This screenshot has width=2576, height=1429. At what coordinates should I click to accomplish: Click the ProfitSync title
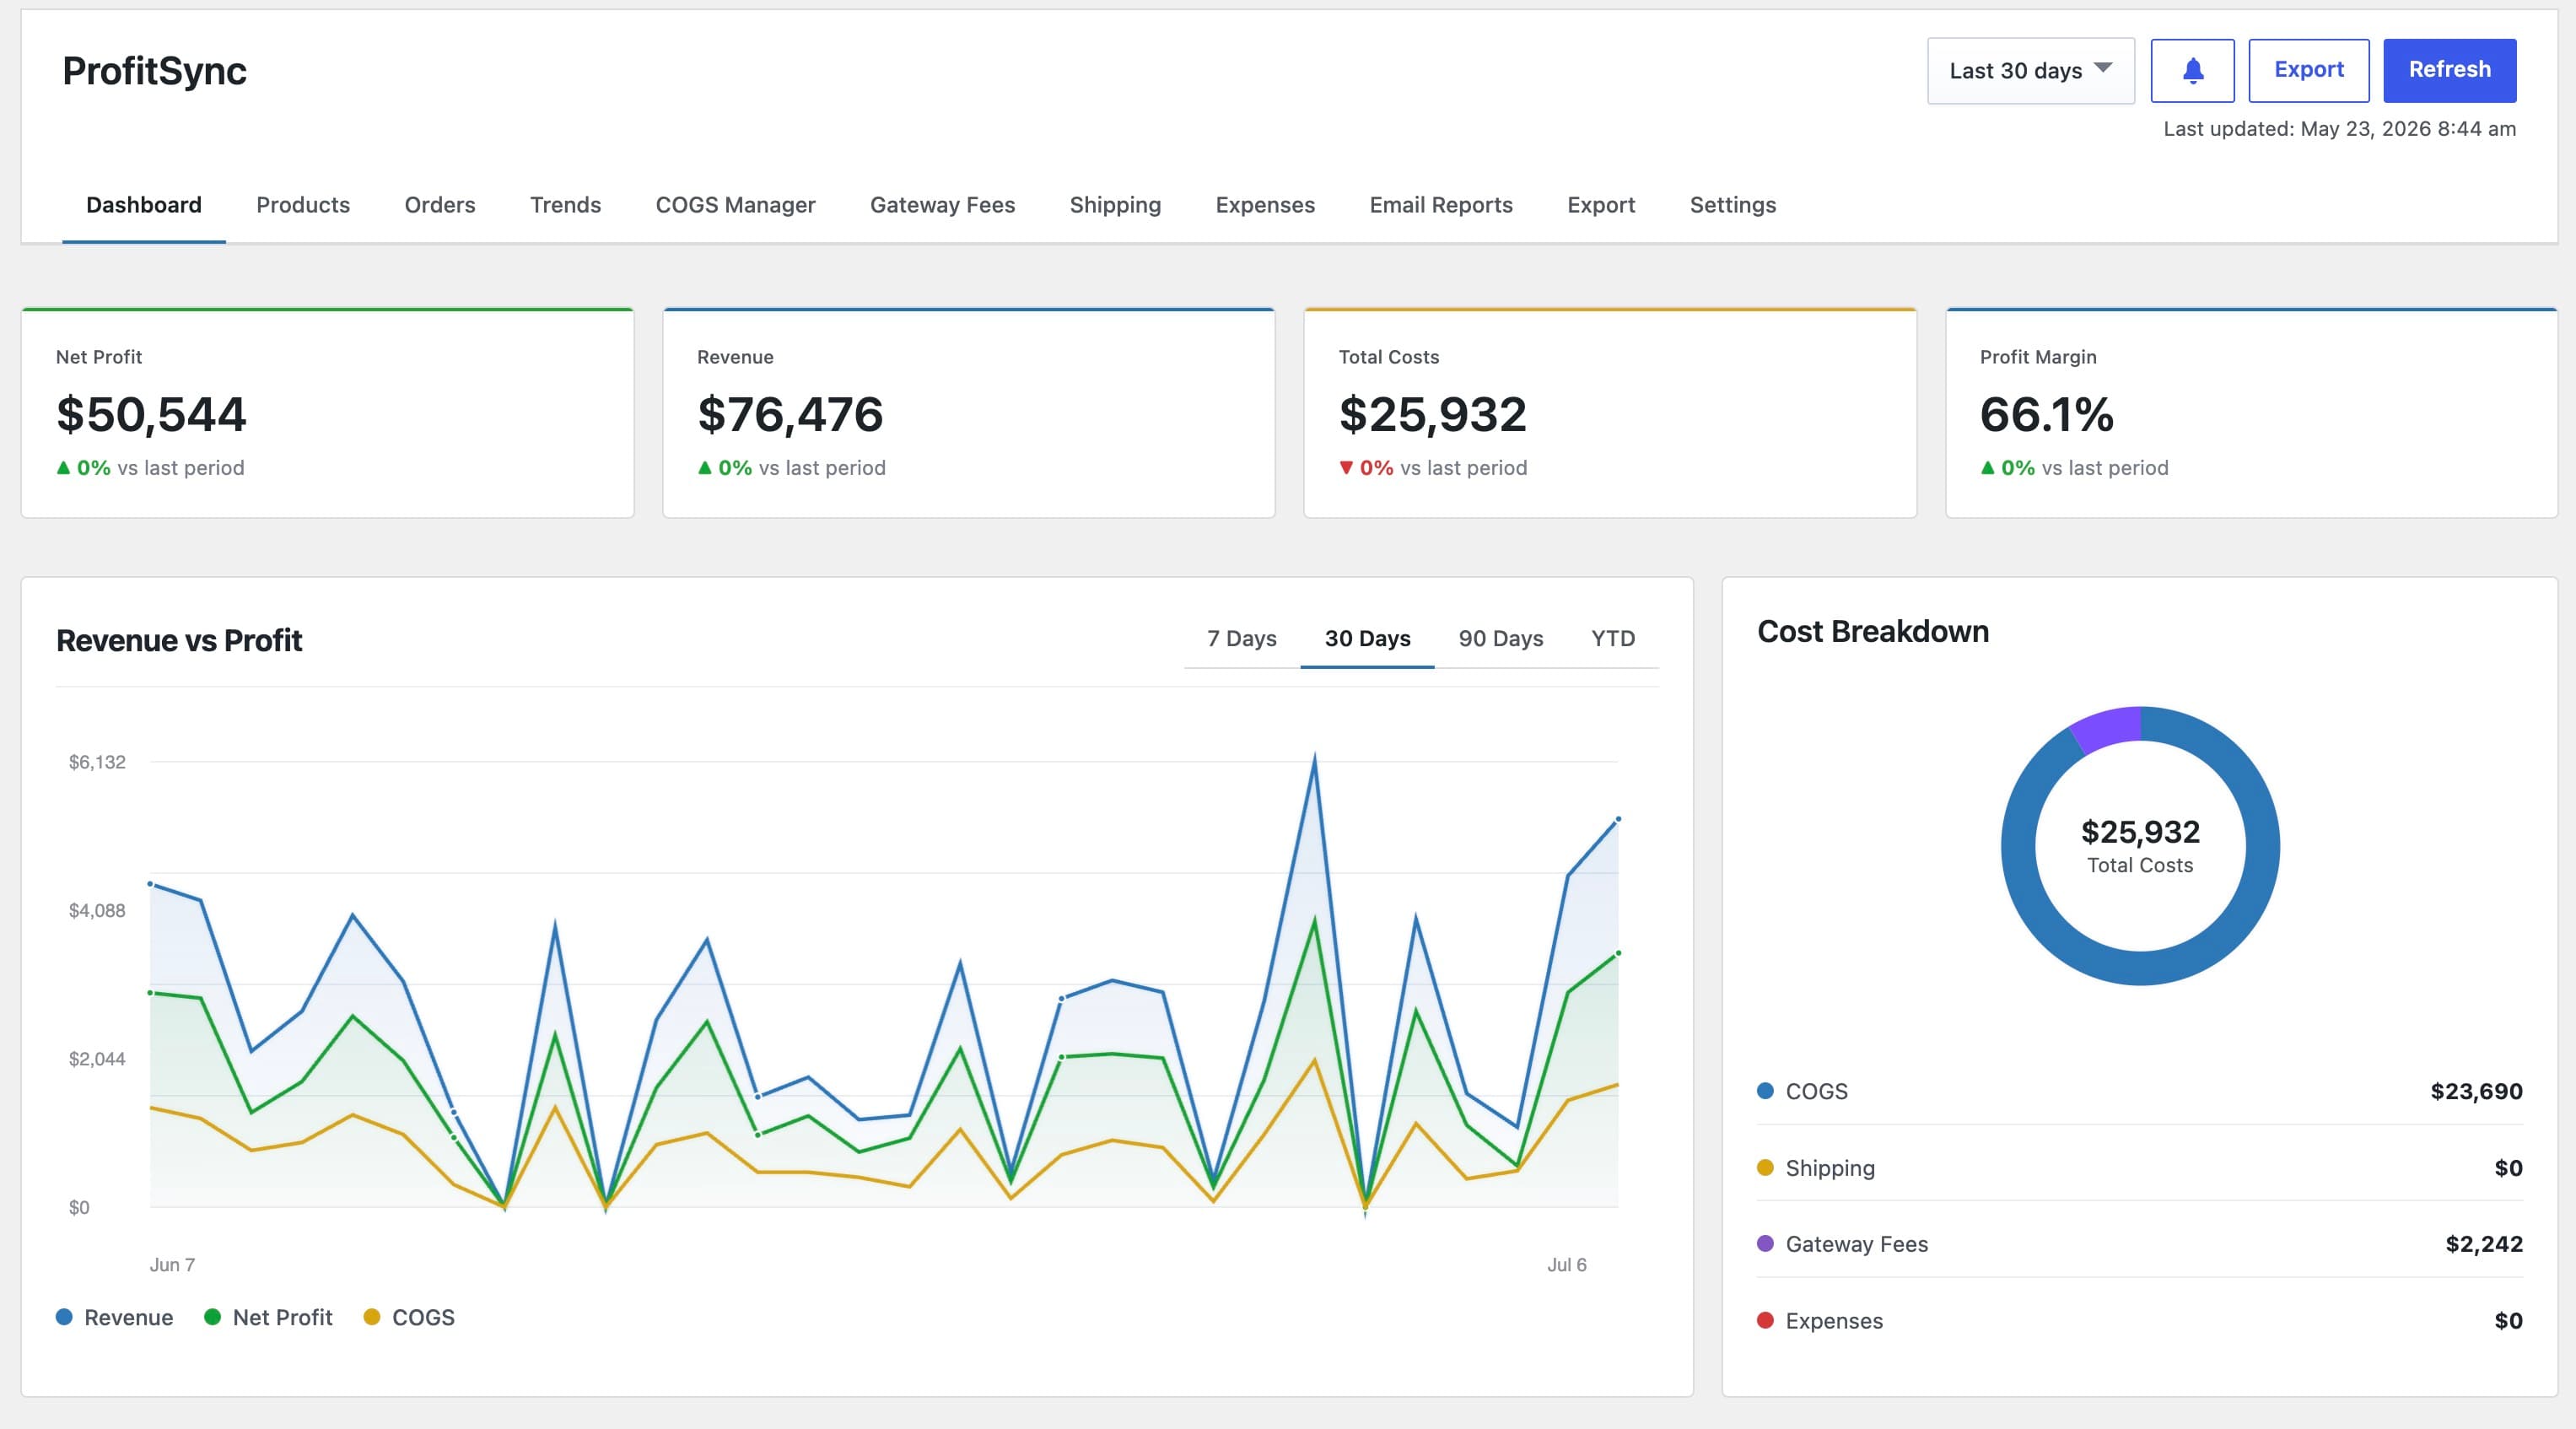154,71
